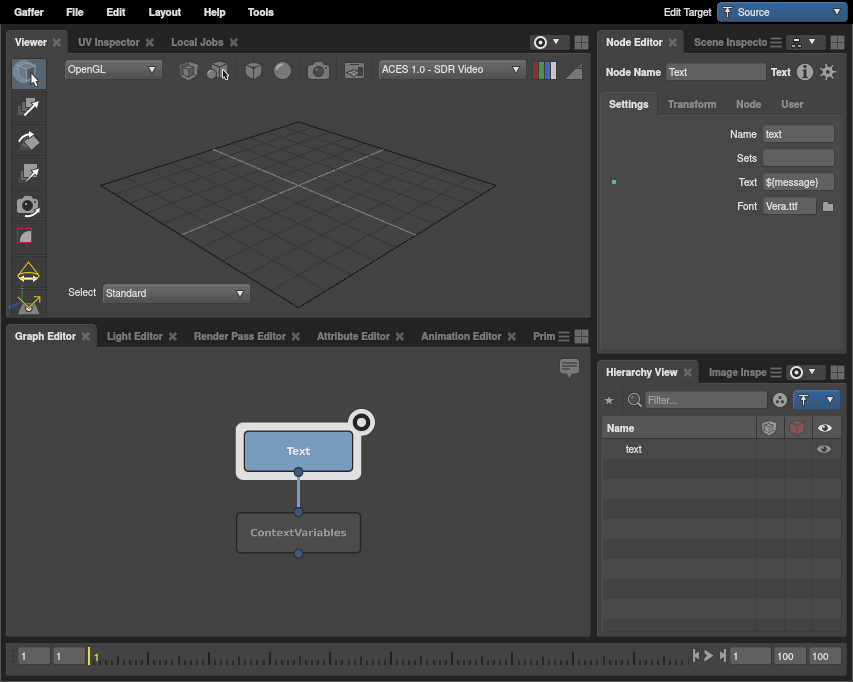The height and width of the screenshot is (682, 853).
Task: Open Node Editor gear settings icon
Action: 828,72
